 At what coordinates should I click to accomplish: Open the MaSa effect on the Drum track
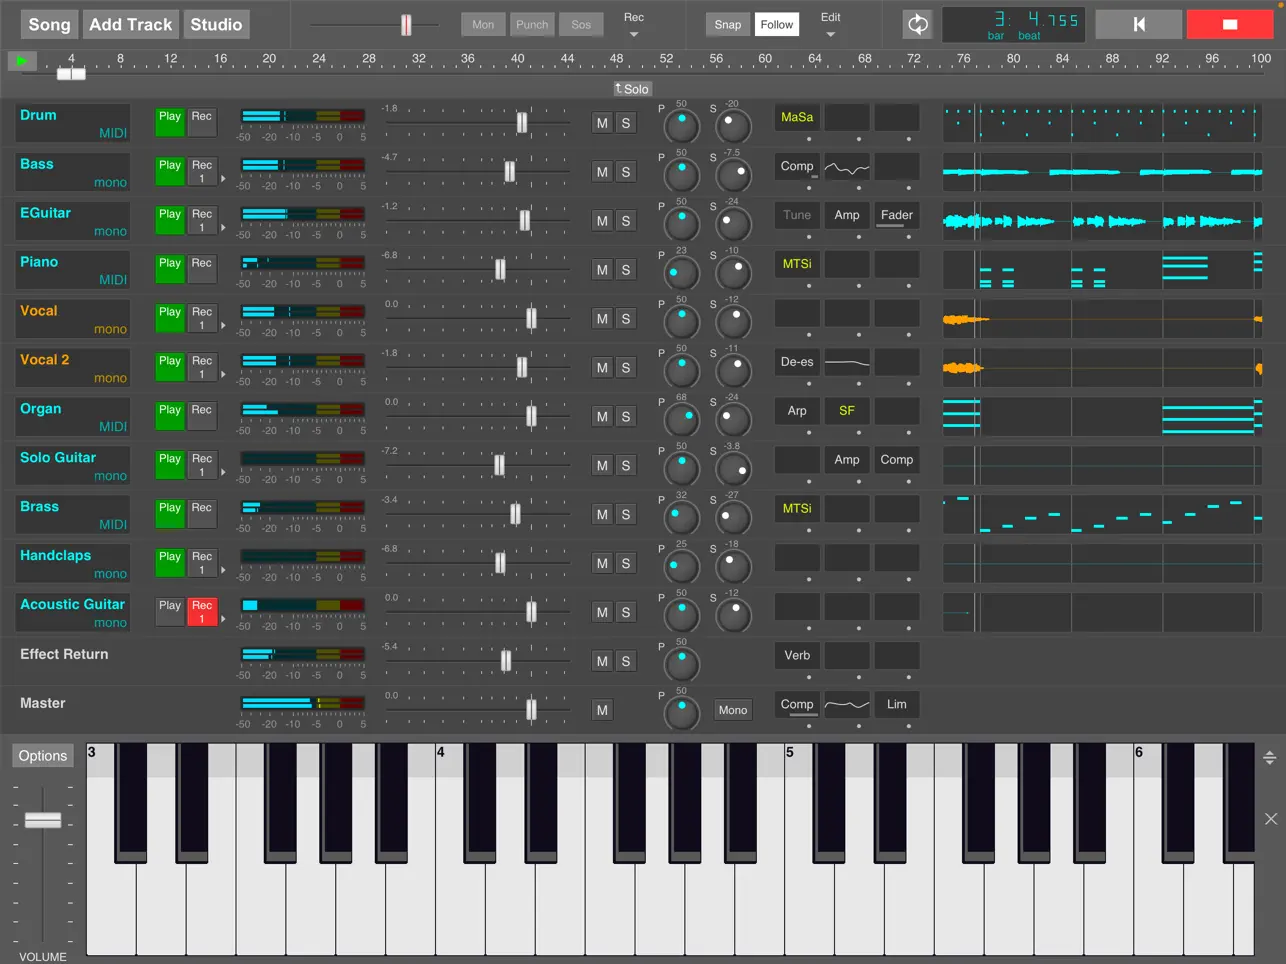(796, 117)
